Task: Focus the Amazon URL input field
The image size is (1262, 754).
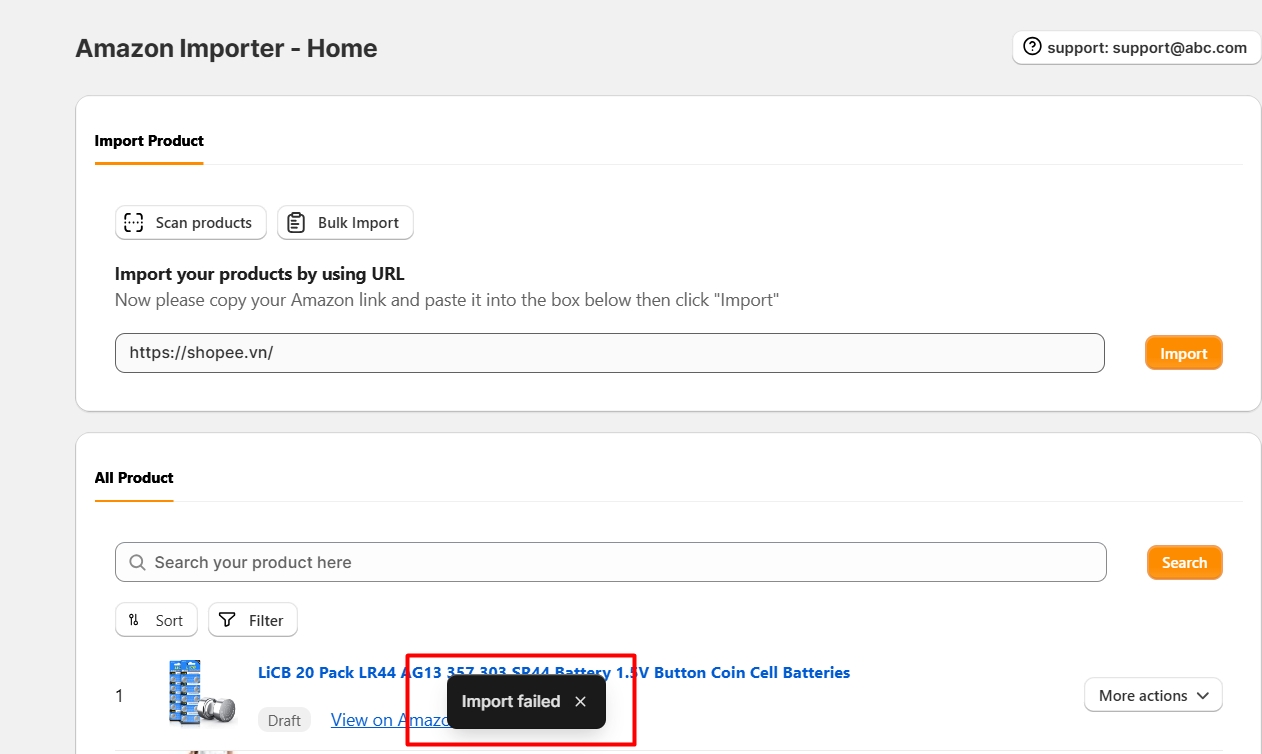Action: 609,353
